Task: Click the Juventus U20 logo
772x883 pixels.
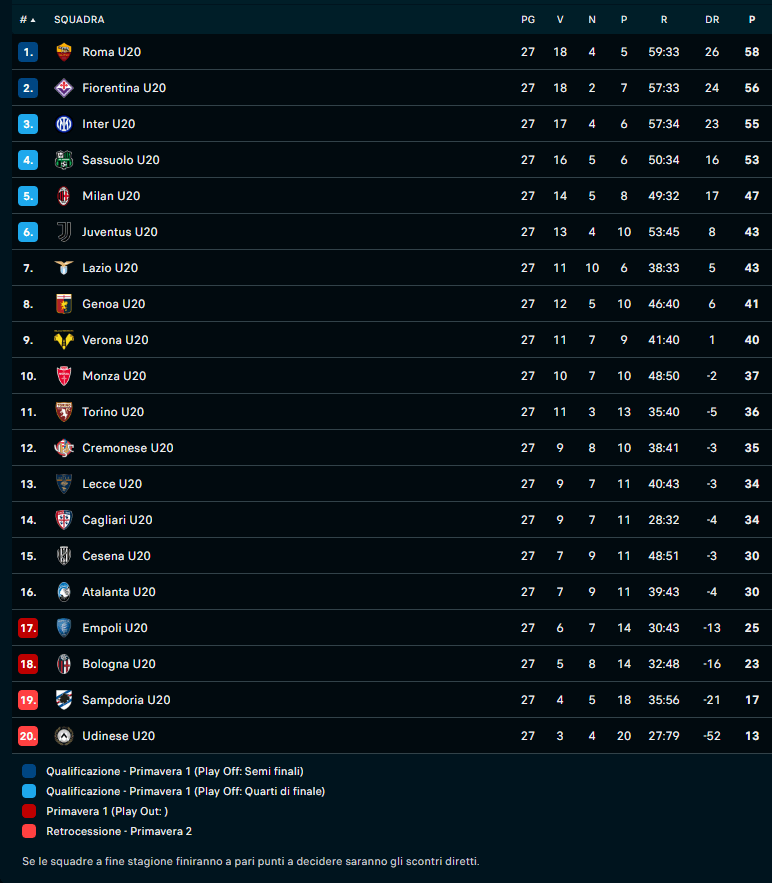Action: (64, 232)
